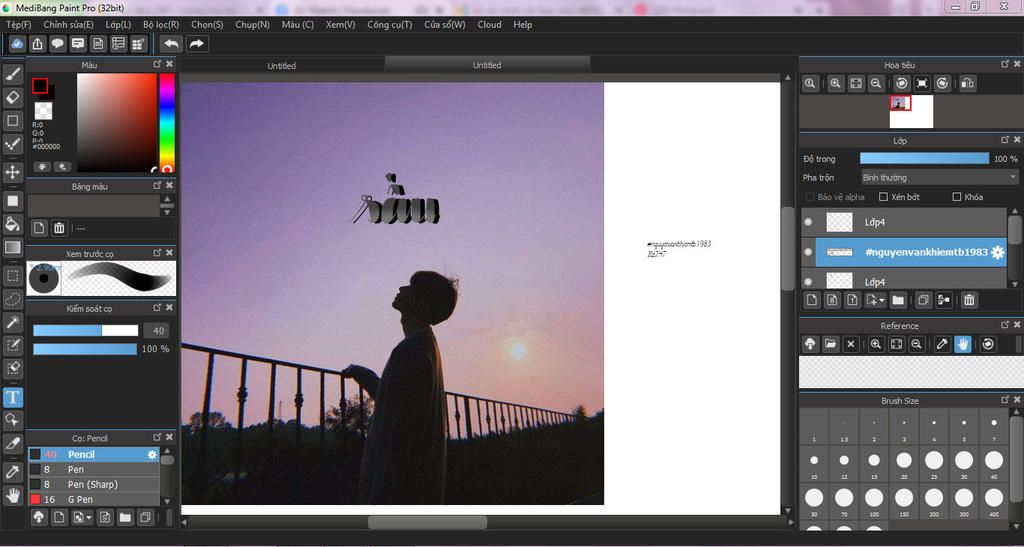Float the Lớp panel with popout icon
Image resolution: width=1024 pixels, height=547 pixels.
tap(1005, 140)
